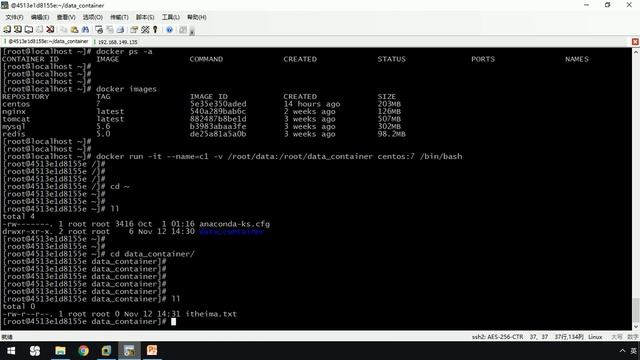640x360 pixels.
Task: Click the red Disconnect toolbar icon
Action: 50,29
